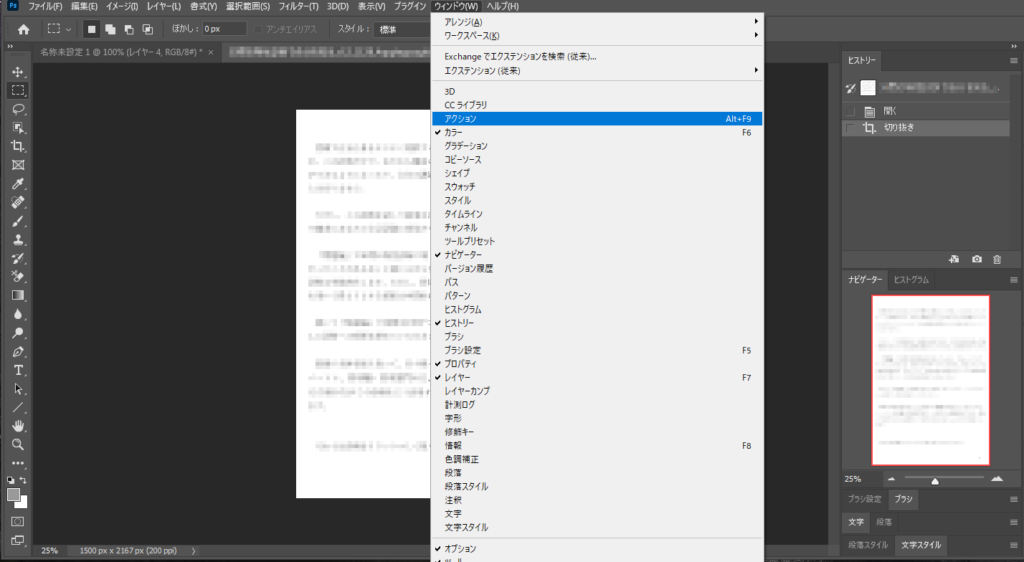Select the Brush tool

(18, 221)
